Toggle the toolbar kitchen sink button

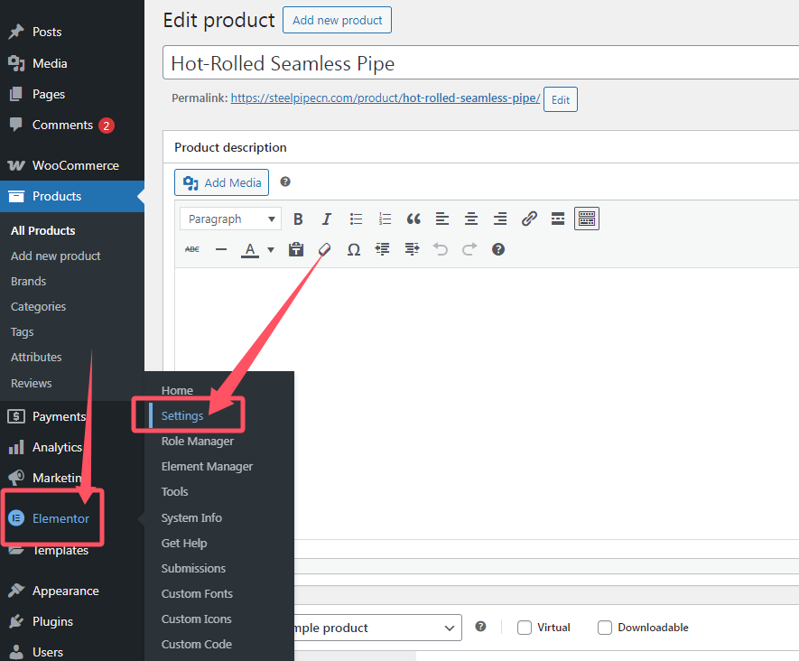(587, 219)
